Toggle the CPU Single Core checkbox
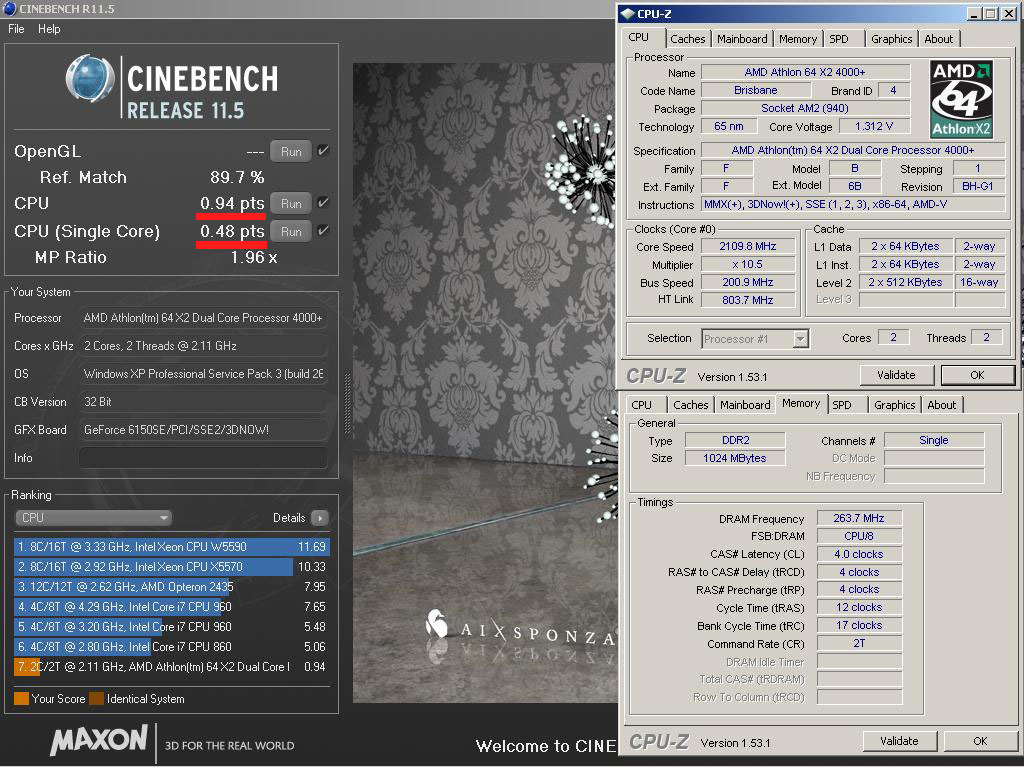 (323, 231)
